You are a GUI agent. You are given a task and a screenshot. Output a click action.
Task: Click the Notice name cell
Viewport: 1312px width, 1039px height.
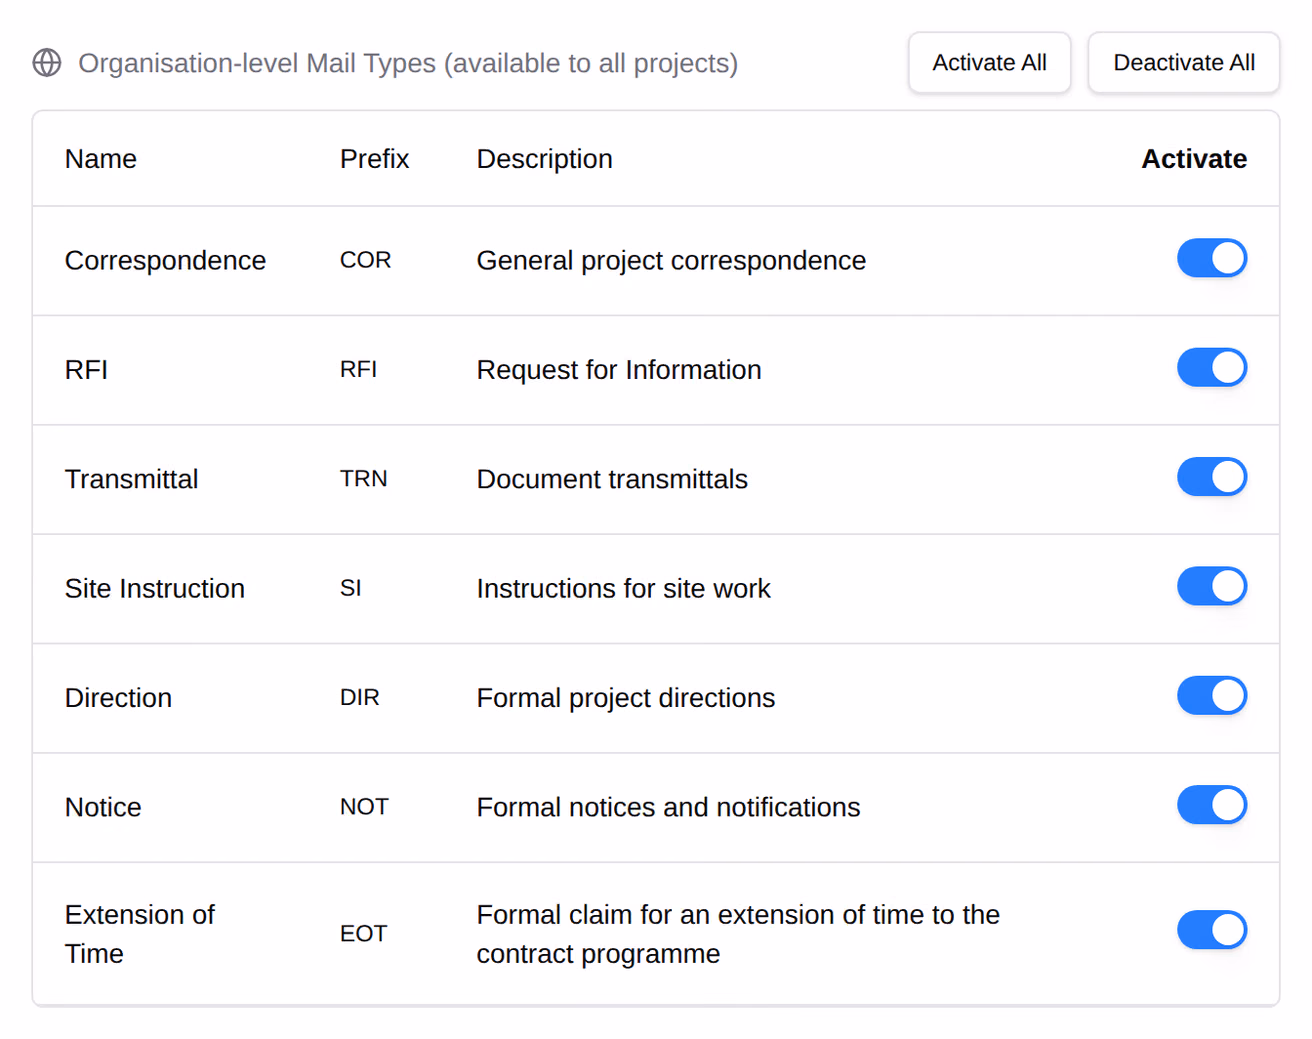point(103,807)
